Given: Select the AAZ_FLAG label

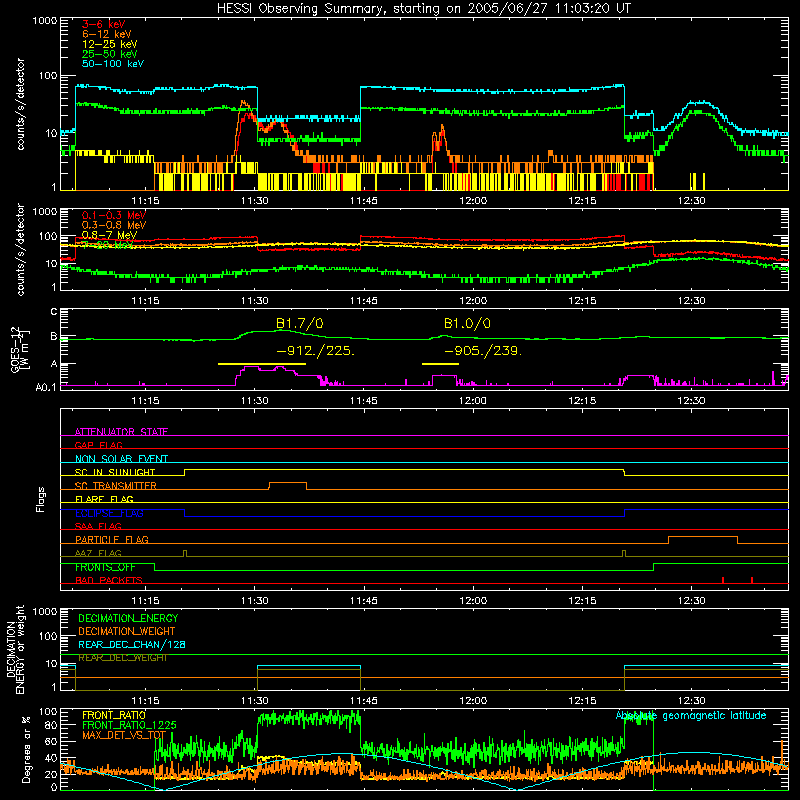Looking at the screenshot, I should coord(98,553).
